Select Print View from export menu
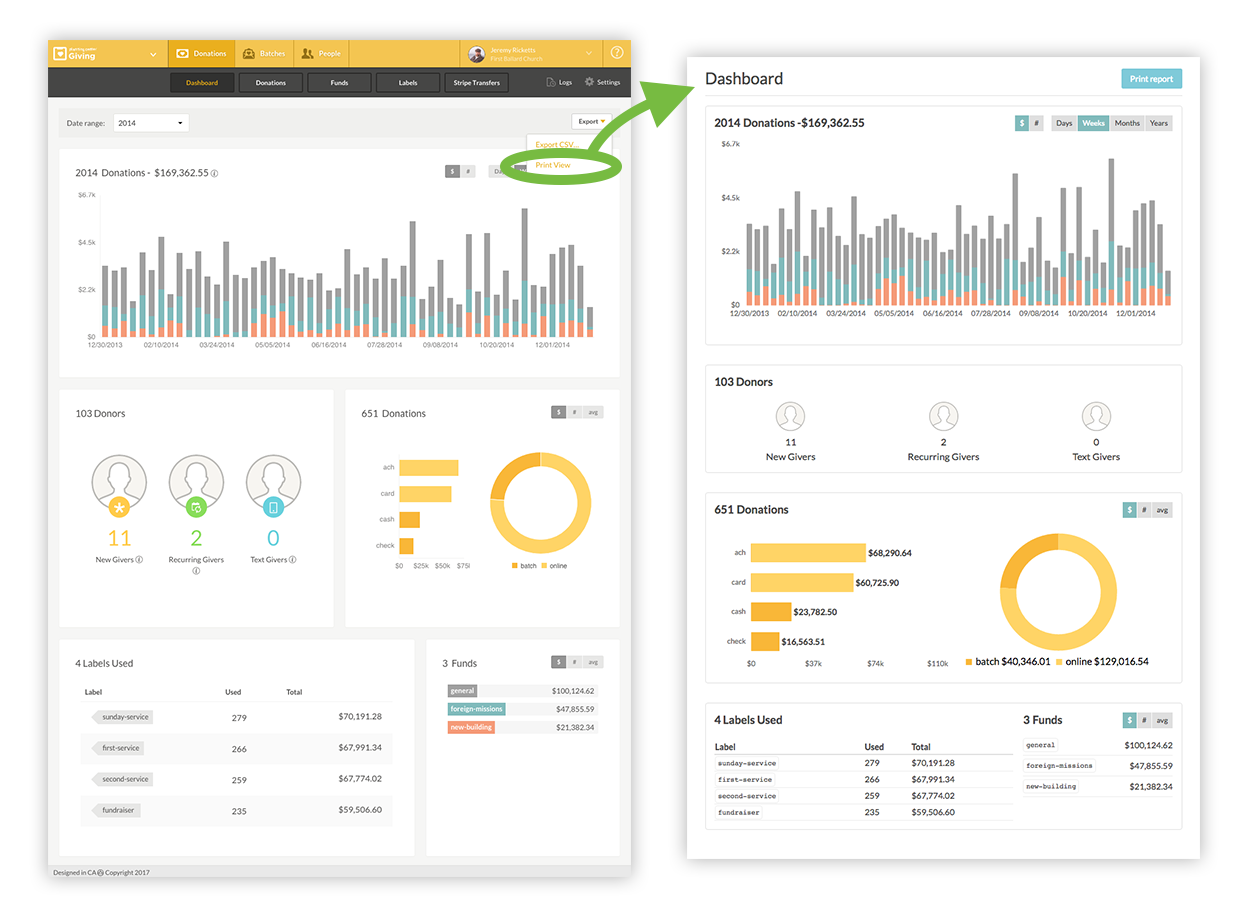Screen dimensions: 1250x917 [x=553, y=165]
